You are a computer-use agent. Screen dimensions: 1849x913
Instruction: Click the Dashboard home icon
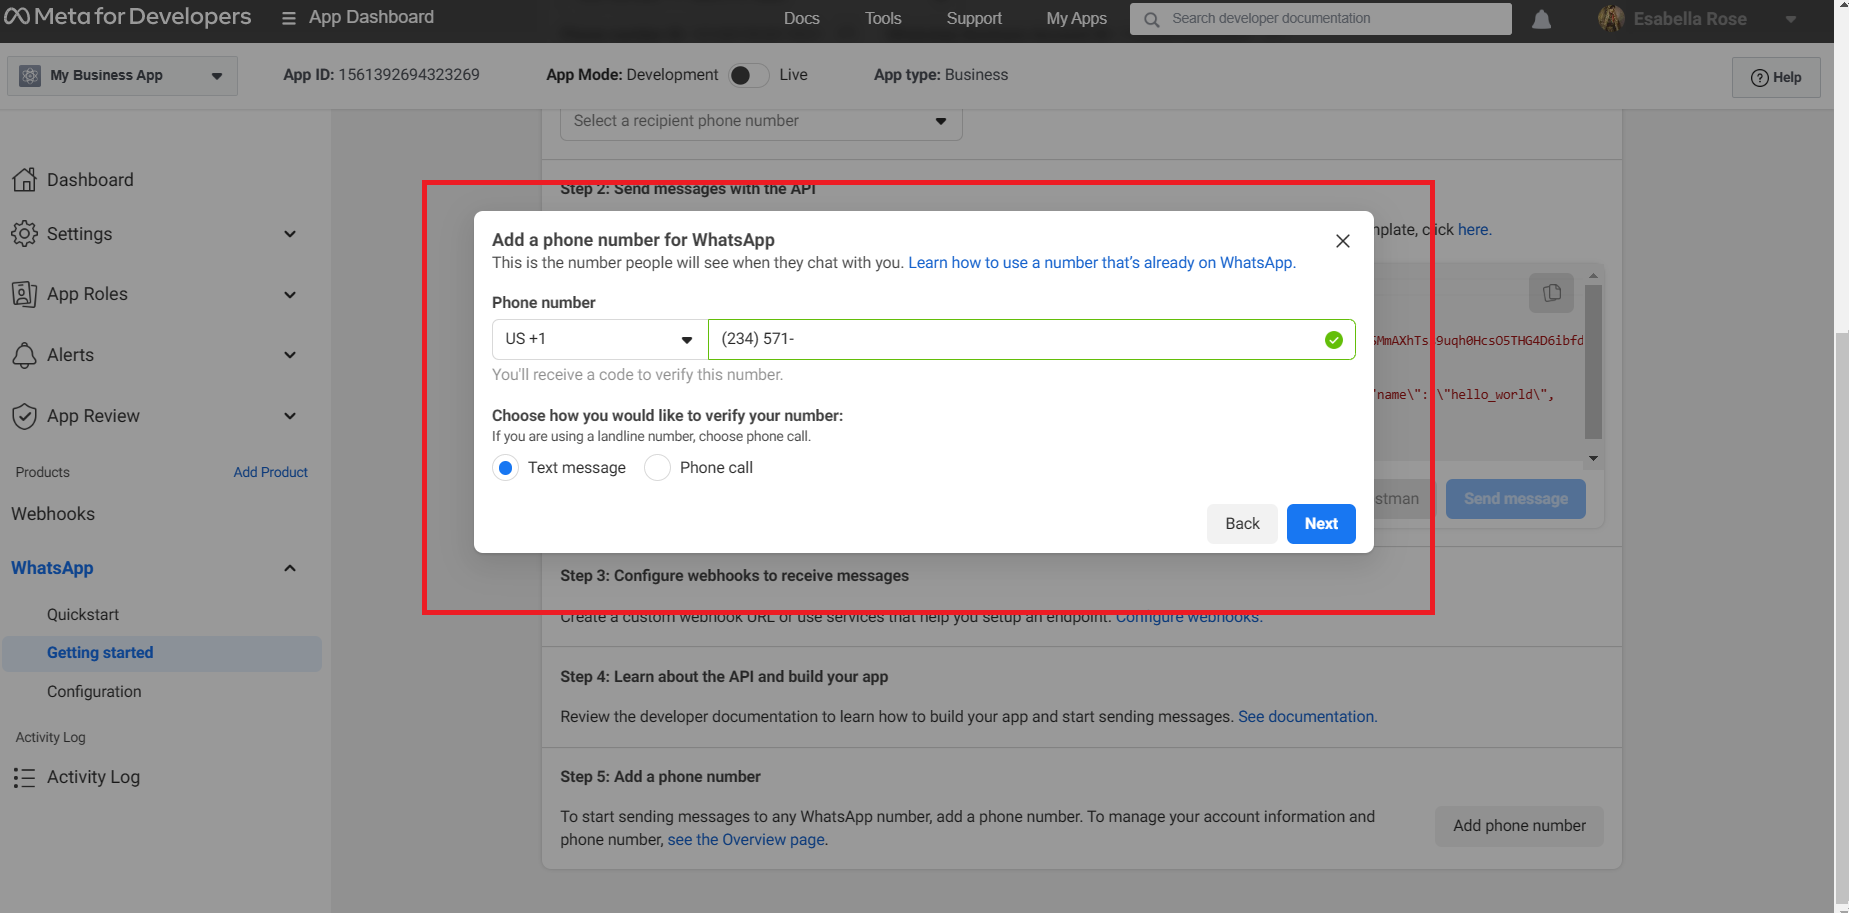point(24,180)
